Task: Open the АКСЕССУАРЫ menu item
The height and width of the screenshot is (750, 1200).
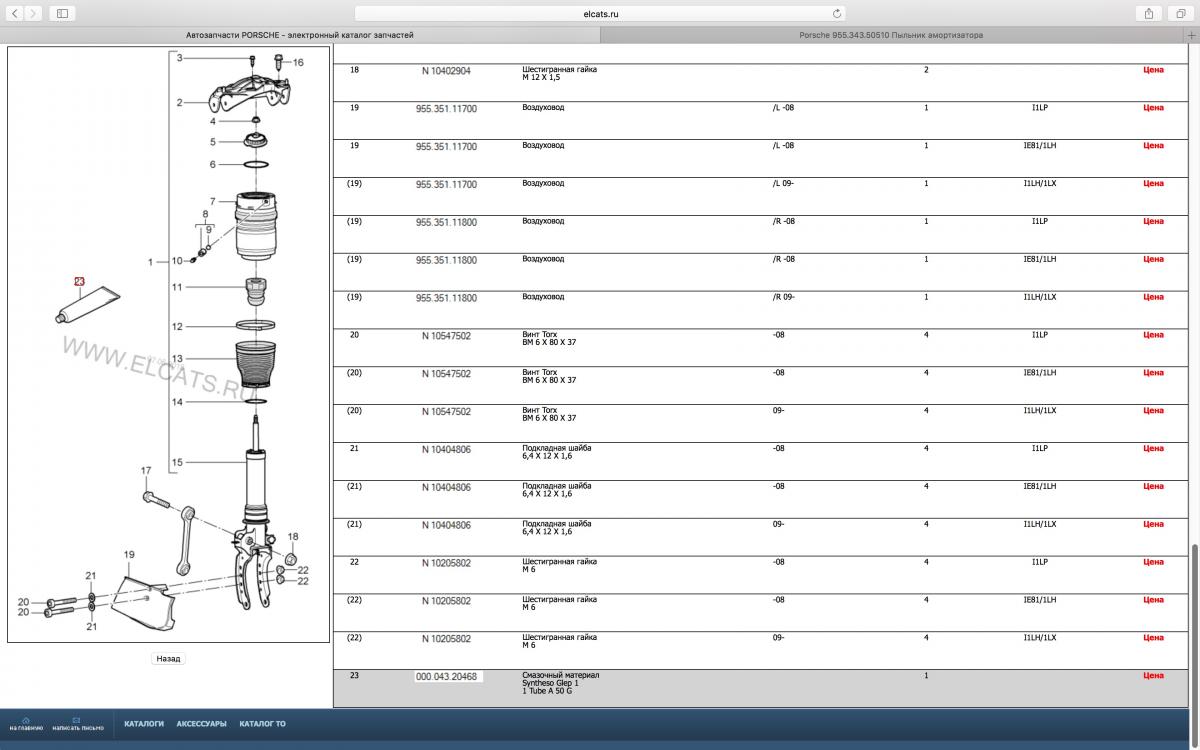Action: coord(201,723)
